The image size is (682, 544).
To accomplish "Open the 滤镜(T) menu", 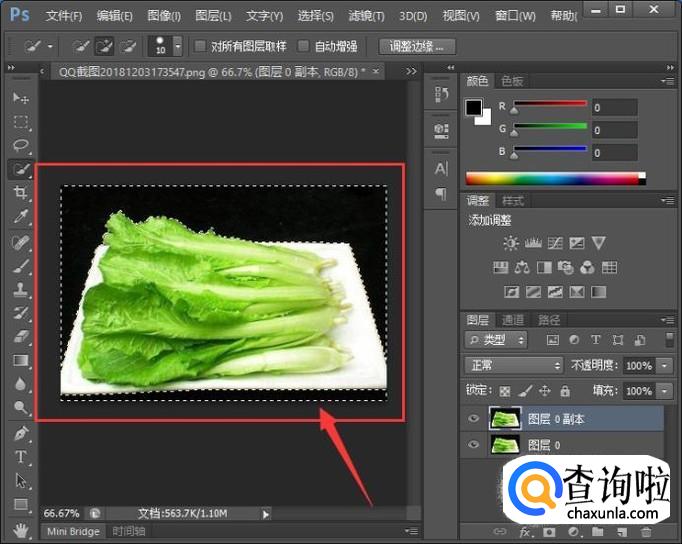I will click(365, 16).
